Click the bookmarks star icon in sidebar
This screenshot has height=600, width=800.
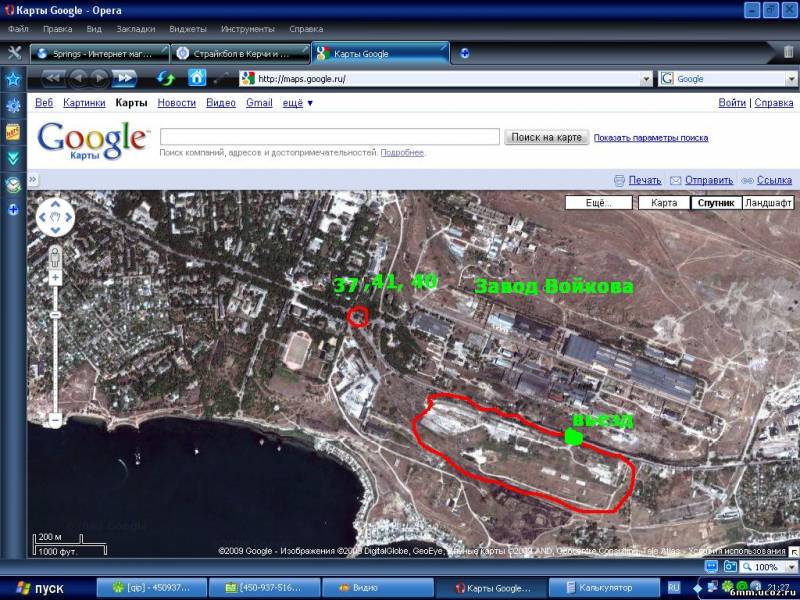click(13, 79)
